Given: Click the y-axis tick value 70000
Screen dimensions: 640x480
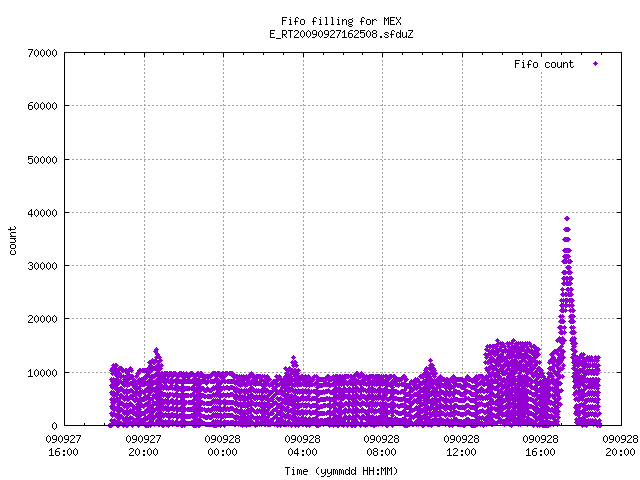Looking at the screenshot, I should click(42, 53).
